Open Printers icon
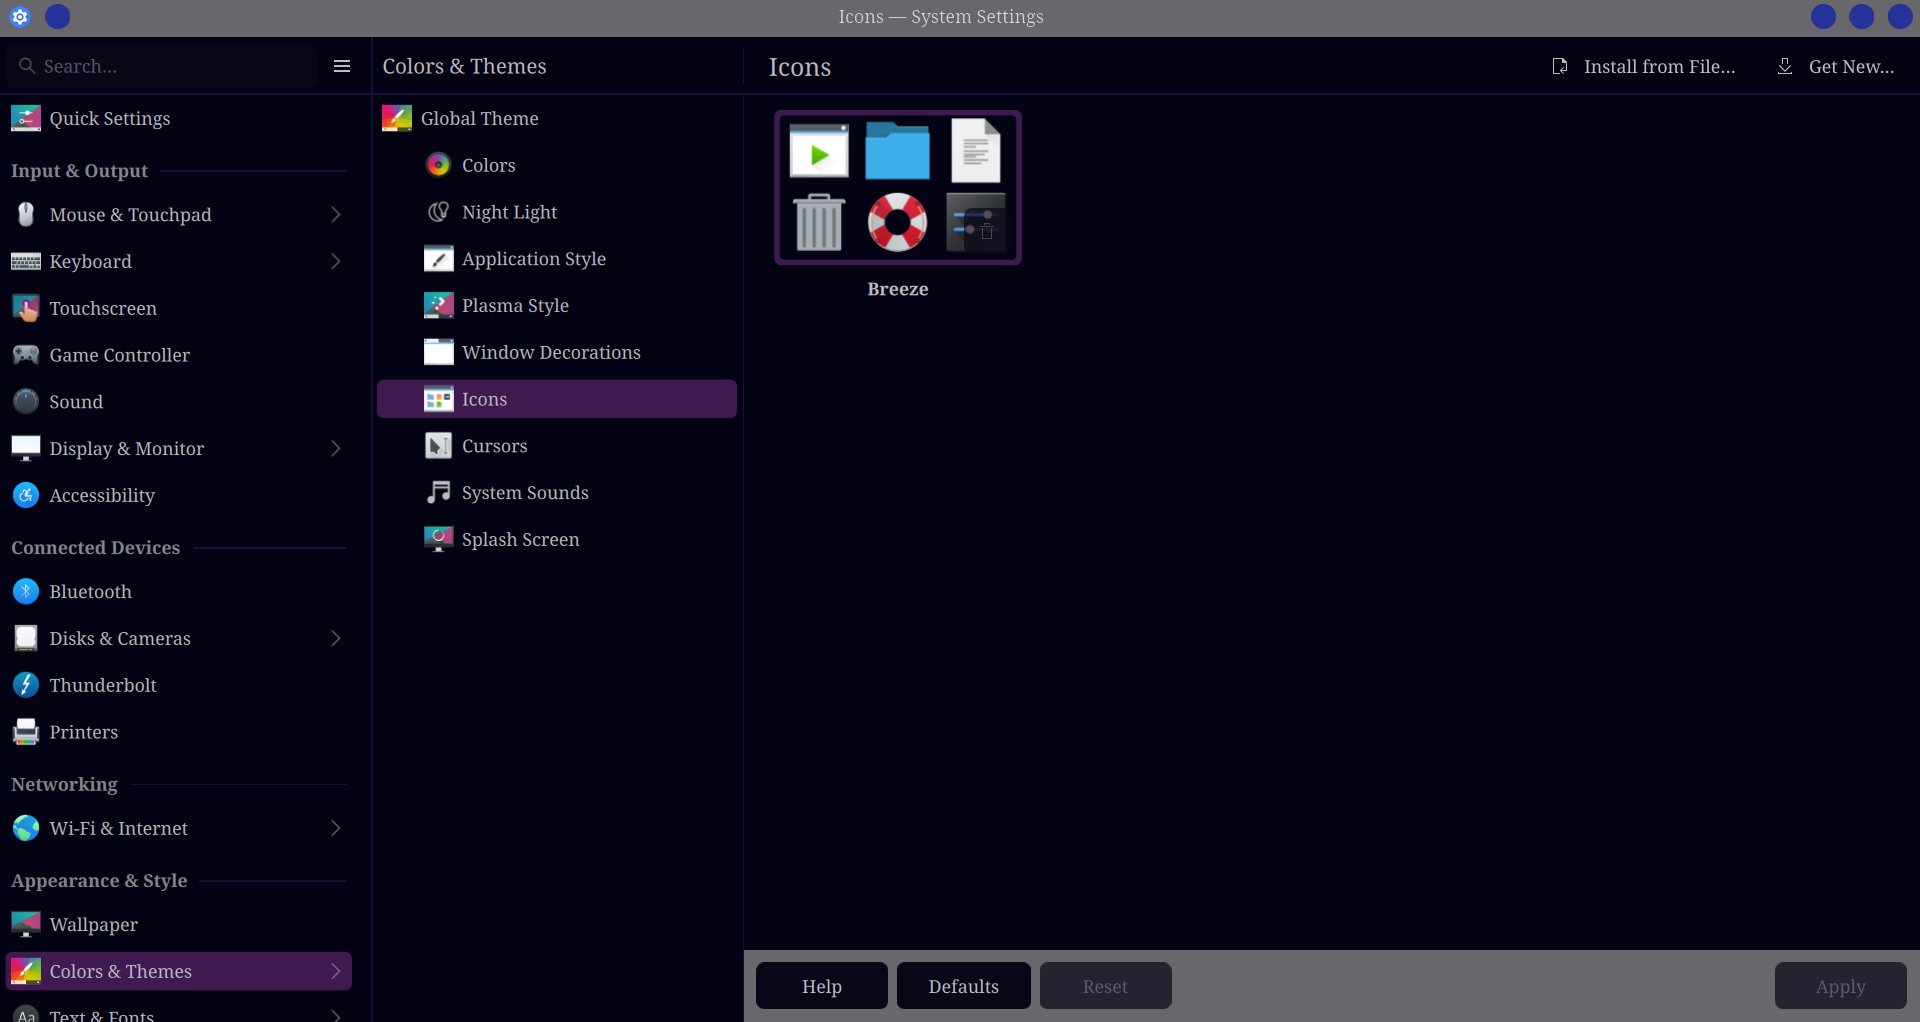The width and height of the screenshot is (1920, 1022). (x=26, y=732)
